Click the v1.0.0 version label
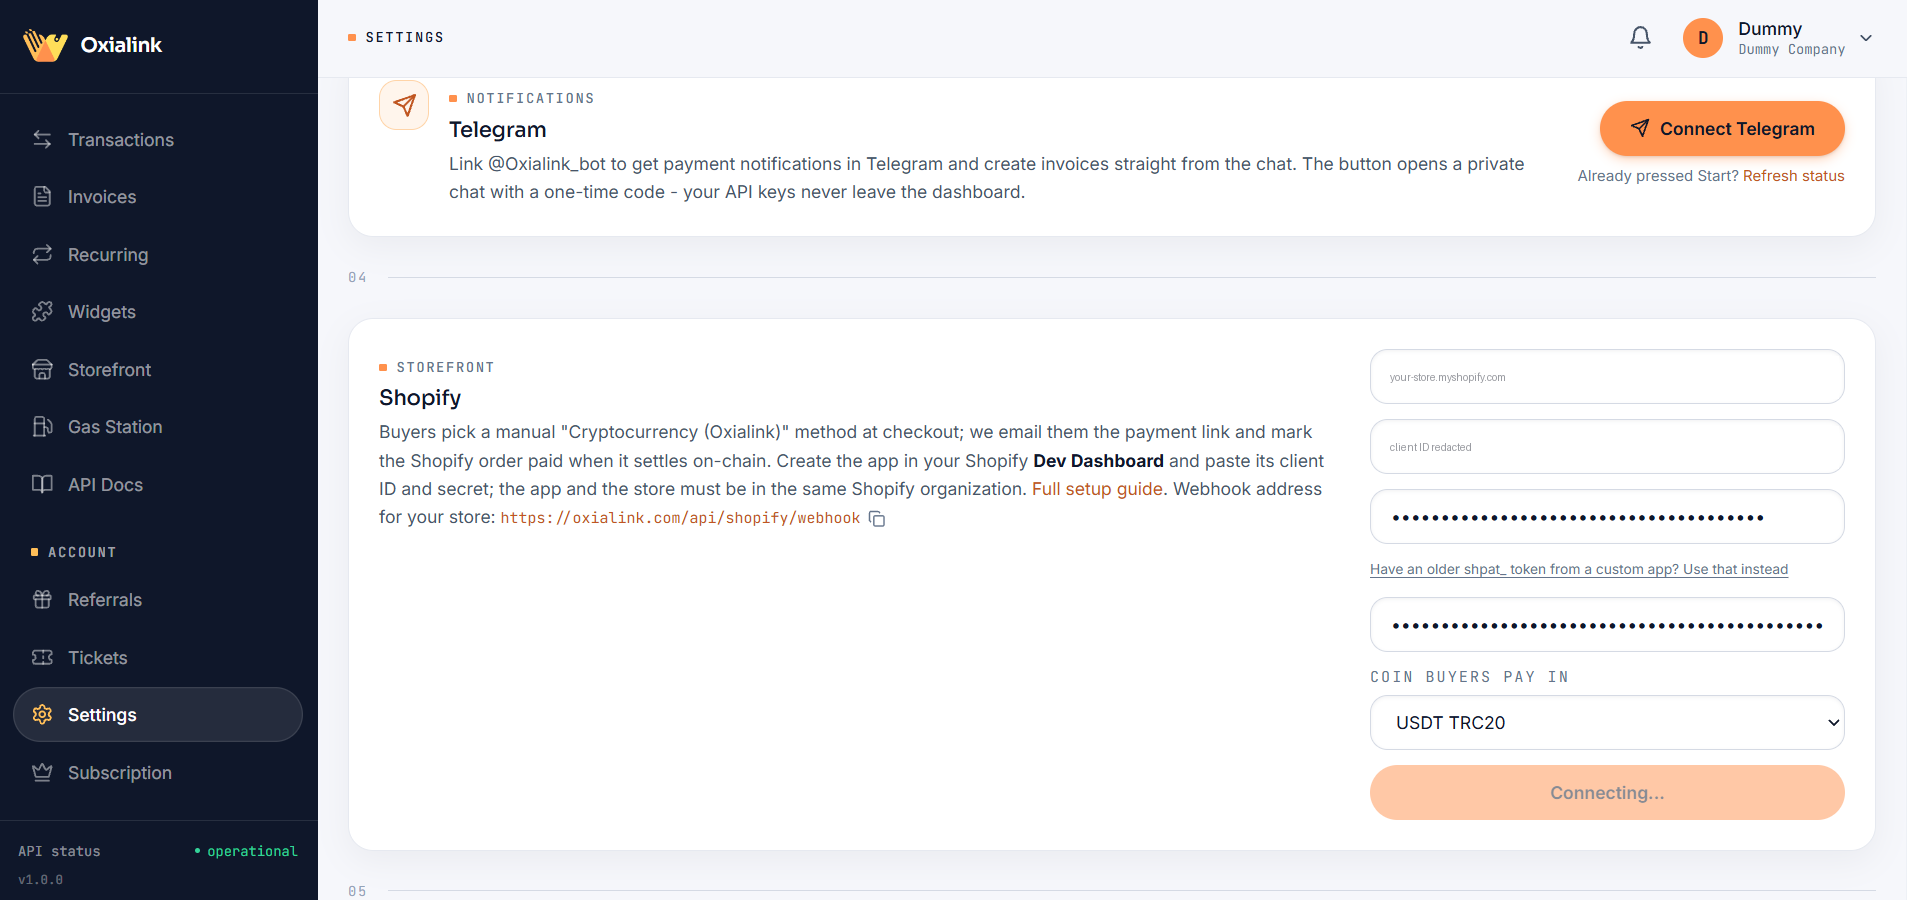The image size is (1907, 900). coord(40,880)
